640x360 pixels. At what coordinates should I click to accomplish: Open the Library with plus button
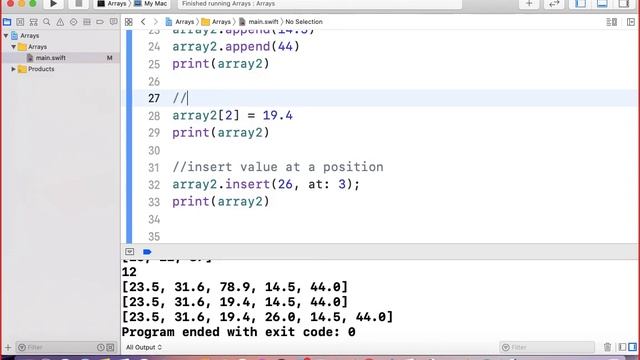[529, 4]
